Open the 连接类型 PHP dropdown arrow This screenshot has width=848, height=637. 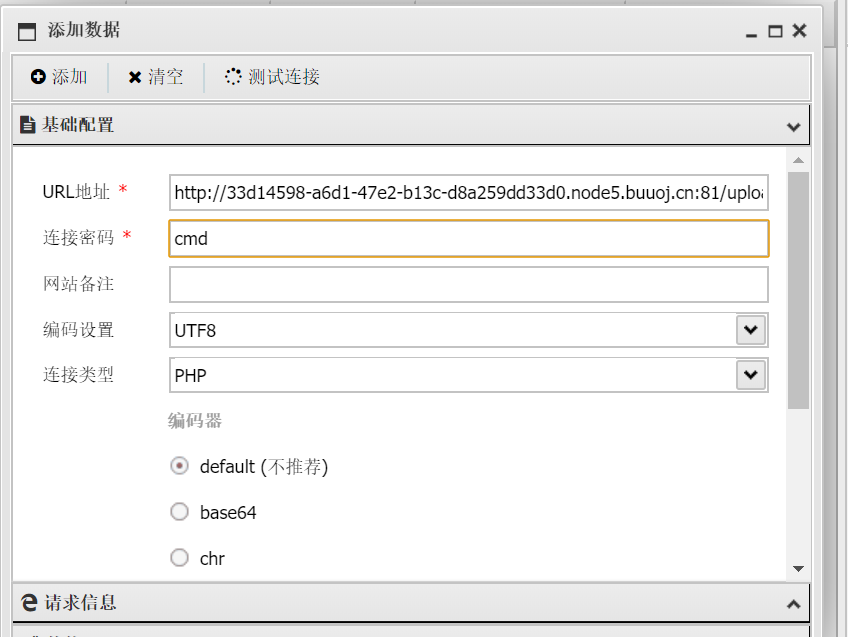coord(750,375)
